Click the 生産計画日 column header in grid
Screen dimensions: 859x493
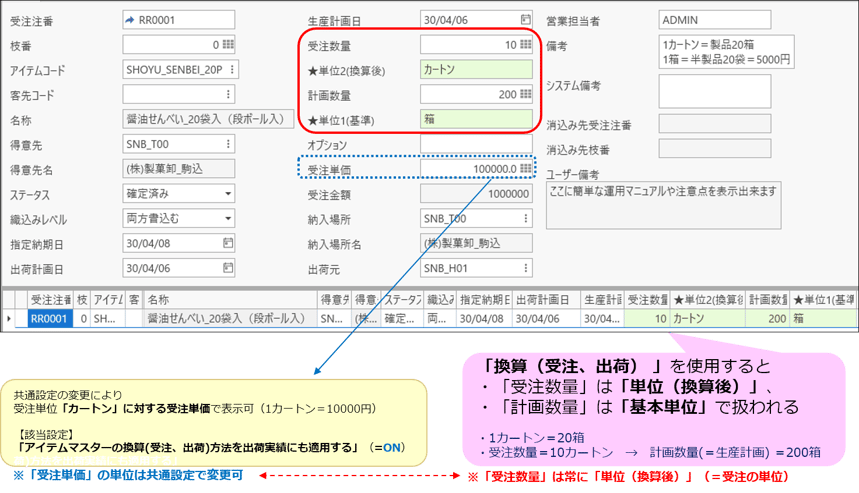(602, 300)
